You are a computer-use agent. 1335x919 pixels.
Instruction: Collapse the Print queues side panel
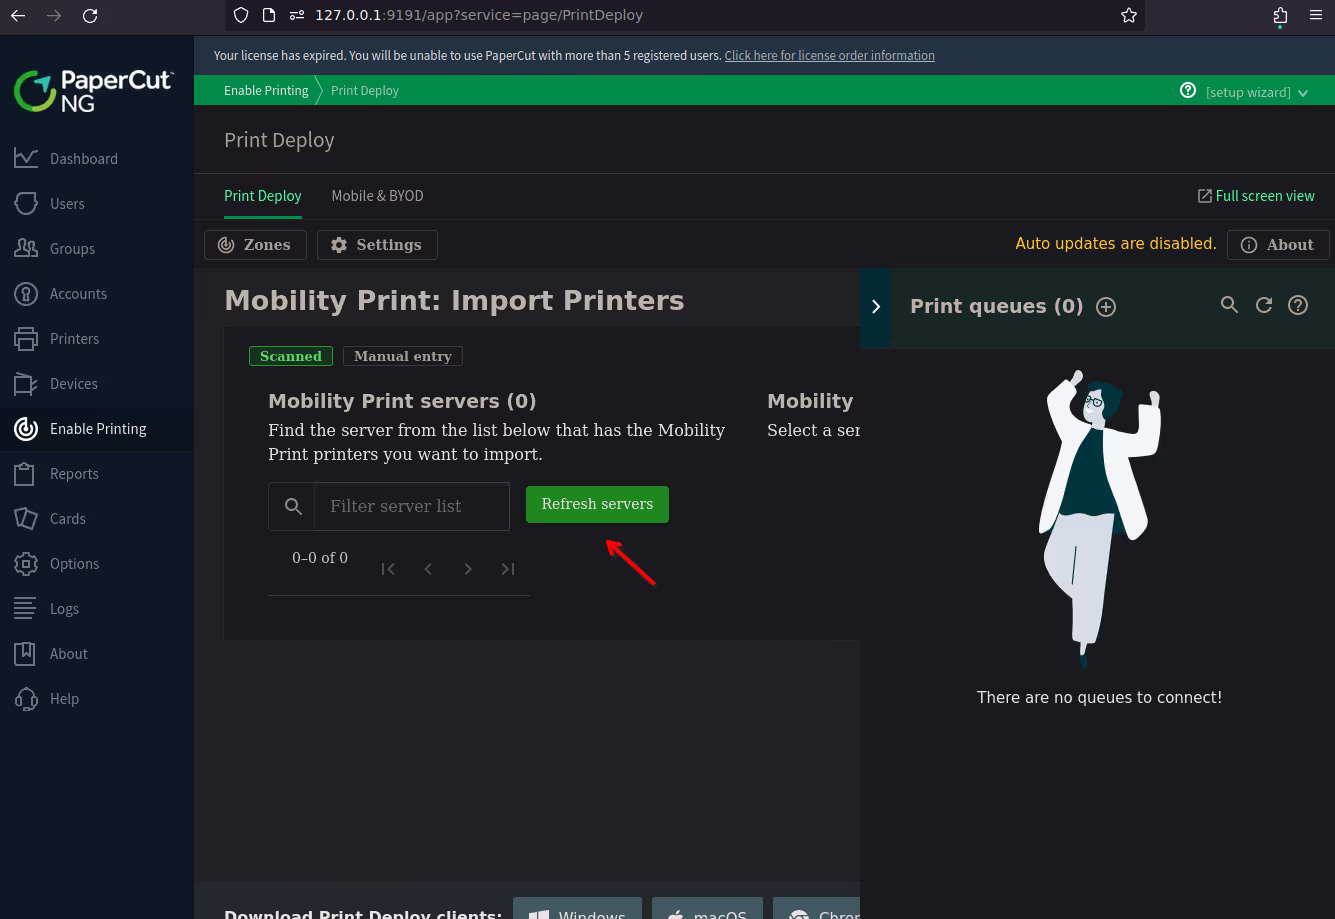pyautogui.click(x=876, y=307)
